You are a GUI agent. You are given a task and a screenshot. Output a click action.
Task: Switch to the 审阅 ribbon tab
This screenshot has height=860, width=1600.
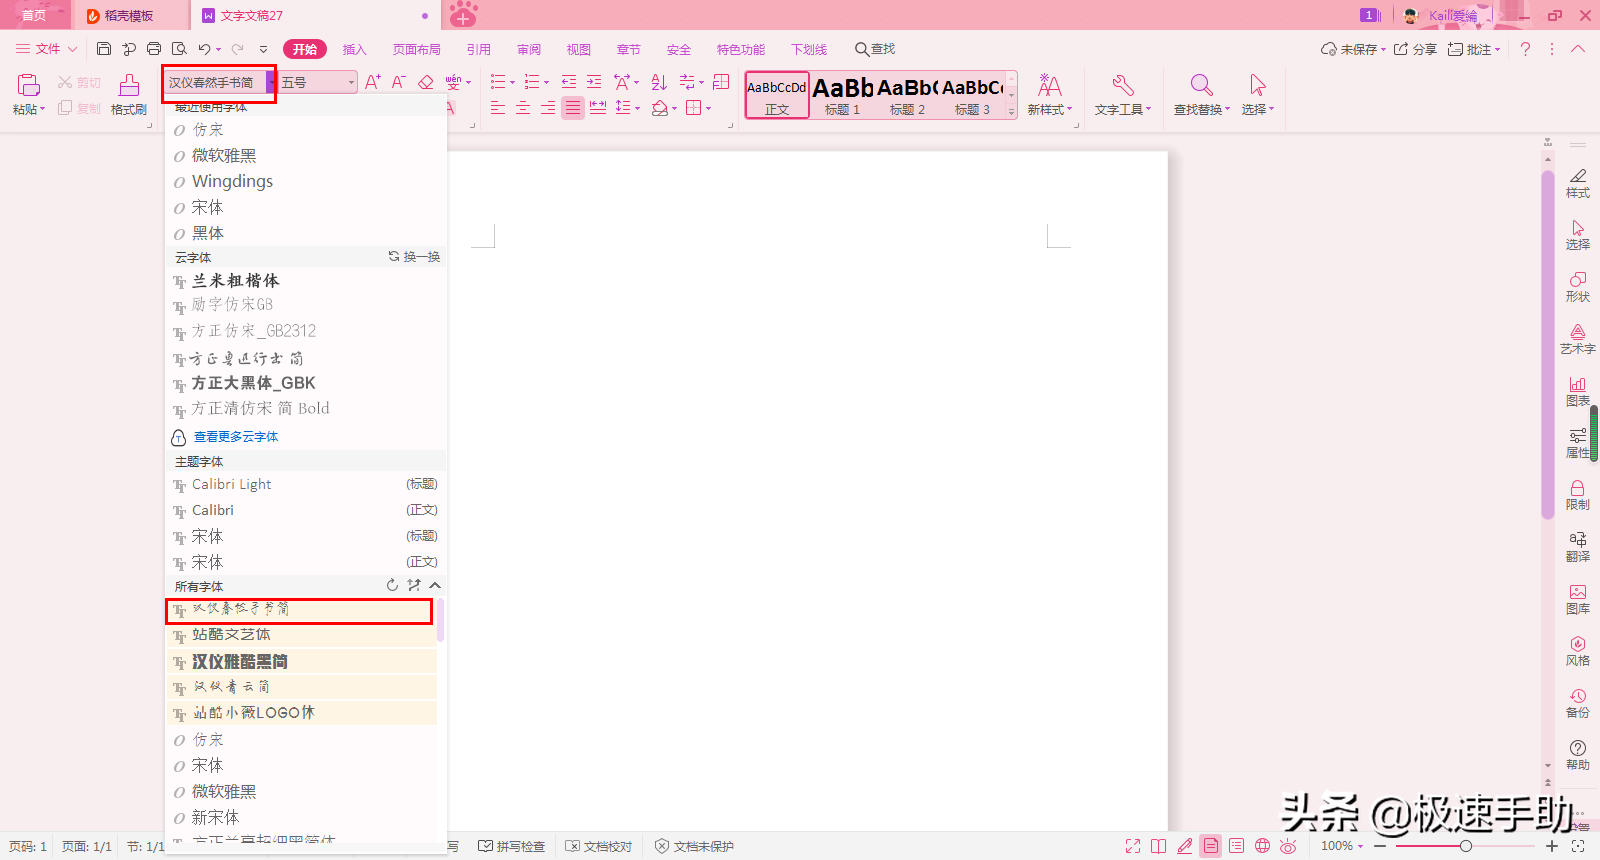[x=529, y=49]
